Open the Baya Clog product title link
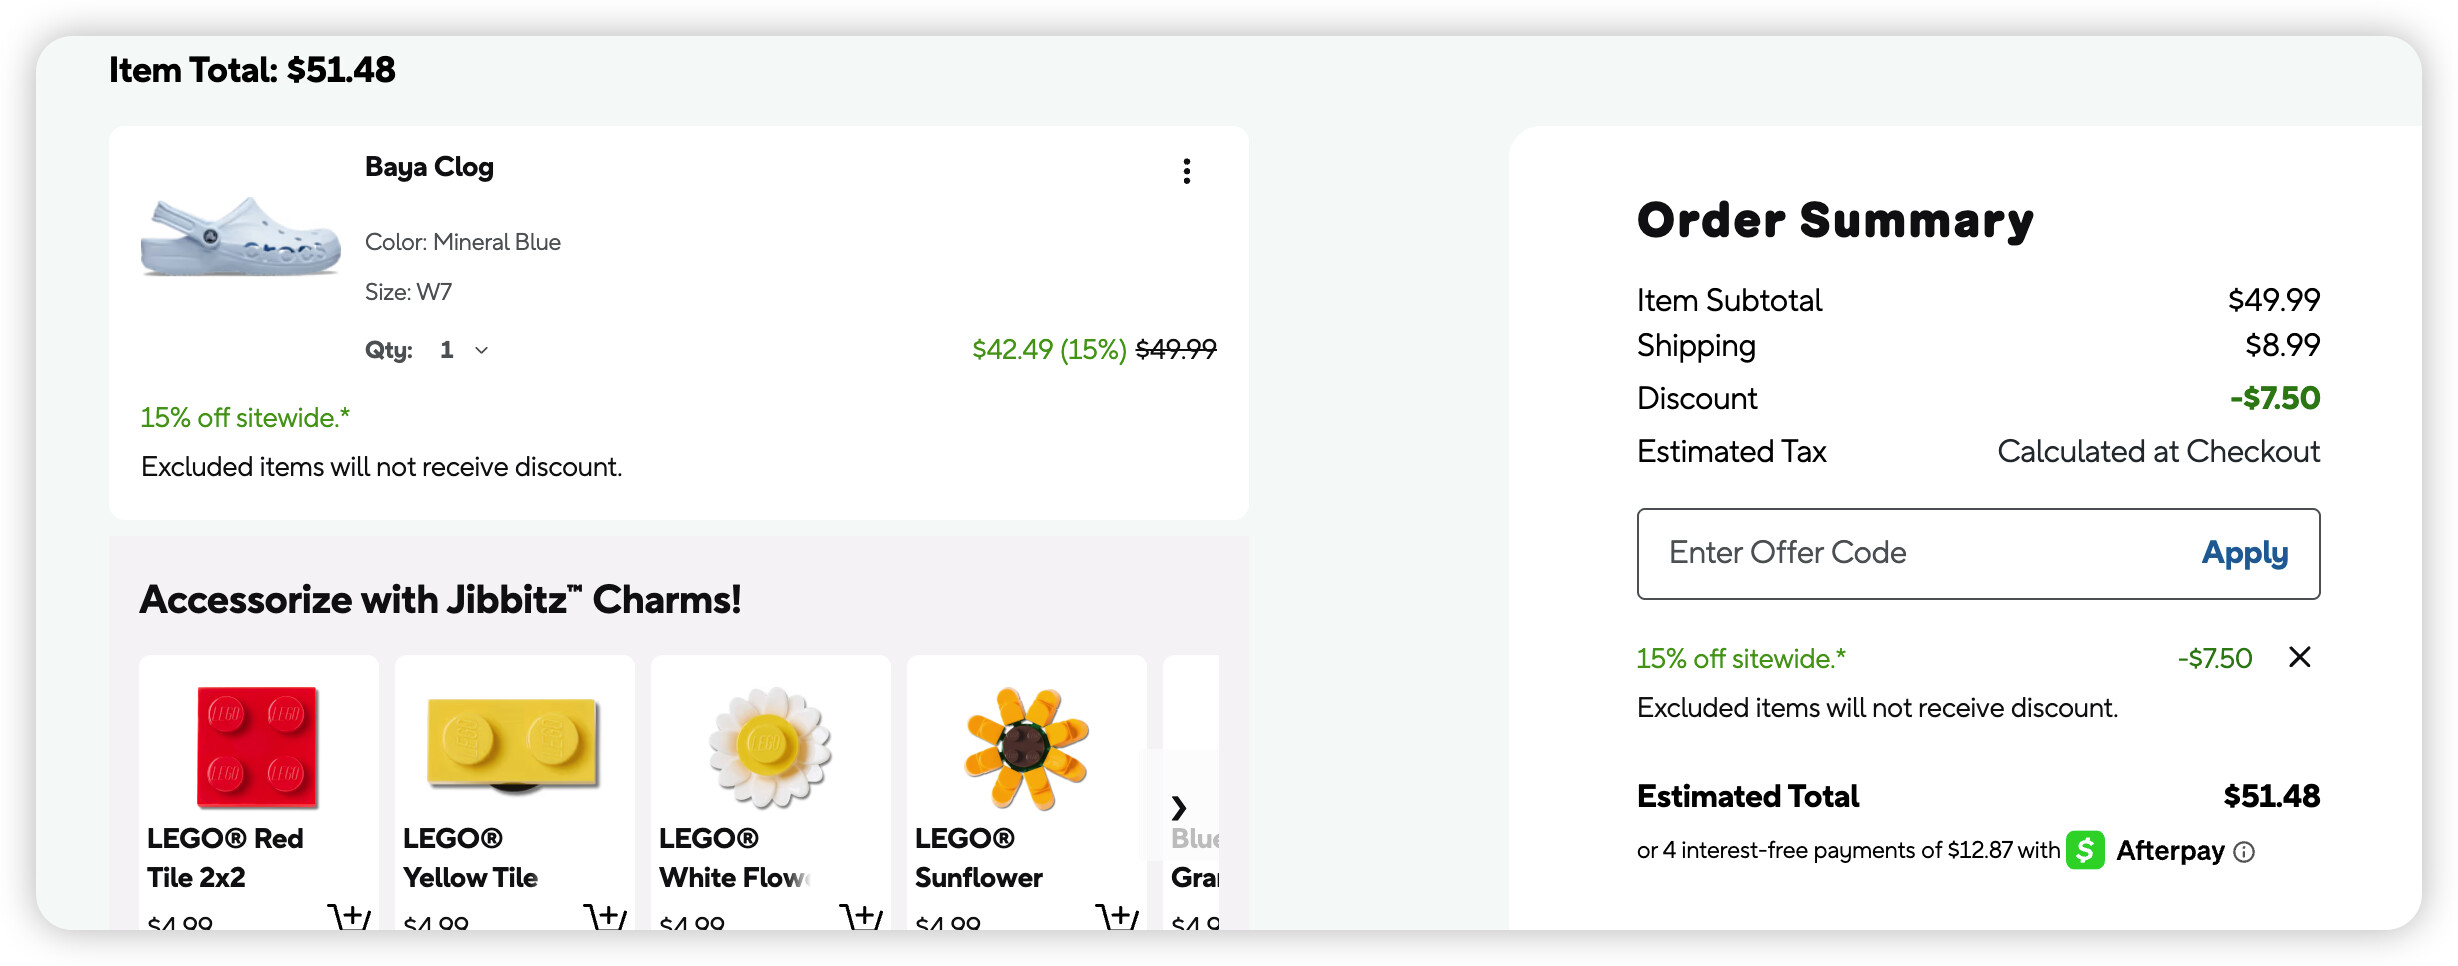Screen dimensions: 2458x966 click(429, 167)
